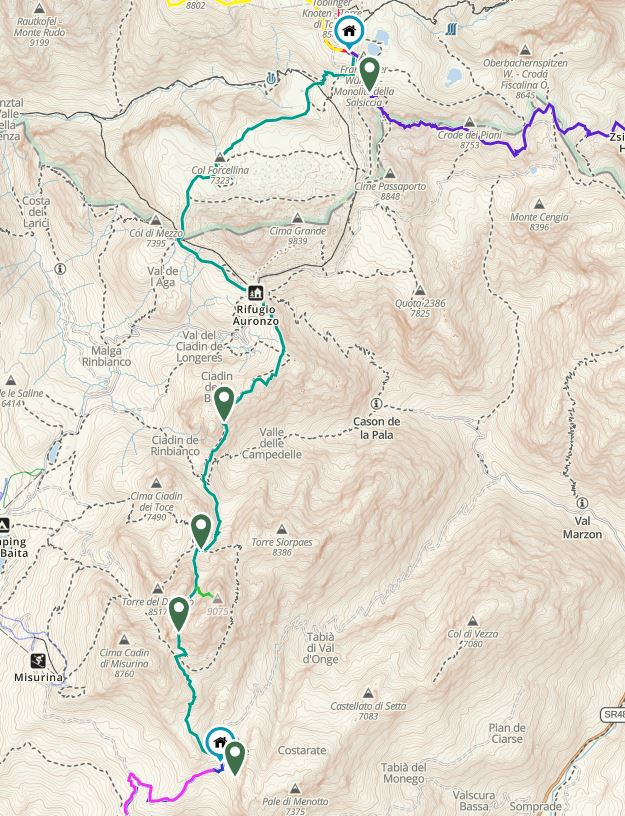This screenshot has height=816, width=625.
Task: Click the blue house marker near Toblinger Knoten
Action: 349,31
